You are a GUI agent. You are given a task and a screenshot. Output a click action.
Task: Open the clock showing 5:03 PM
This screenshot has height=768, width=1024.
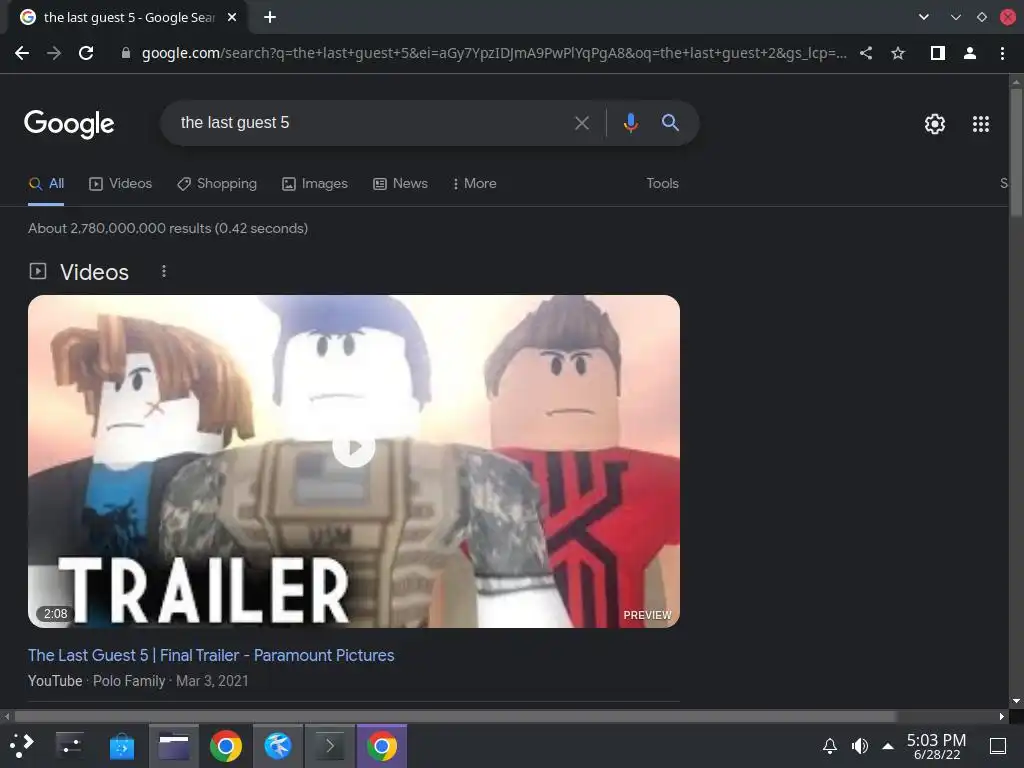[936, 746]
